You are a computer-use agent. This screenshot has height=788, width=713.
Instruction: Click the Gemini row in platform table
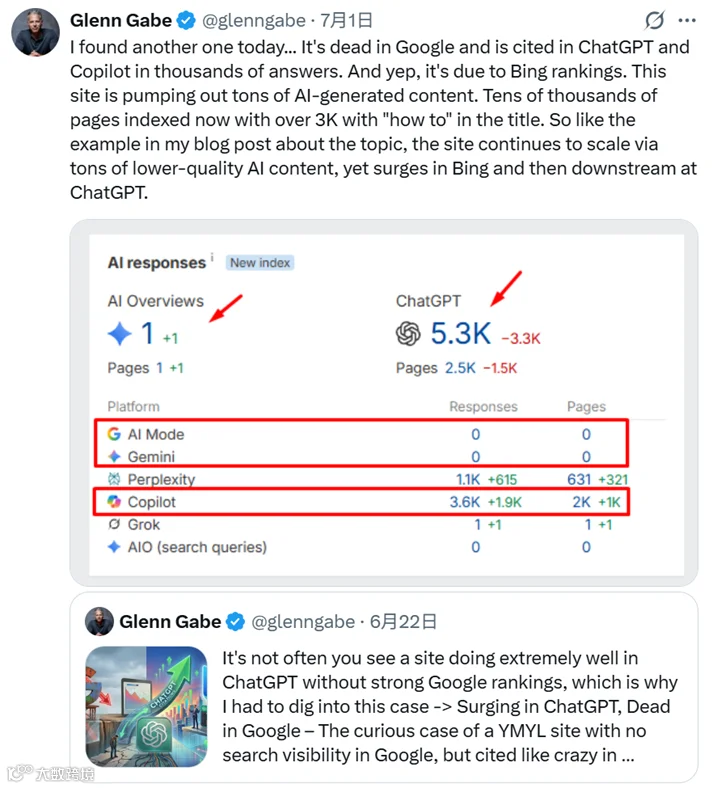362,456
